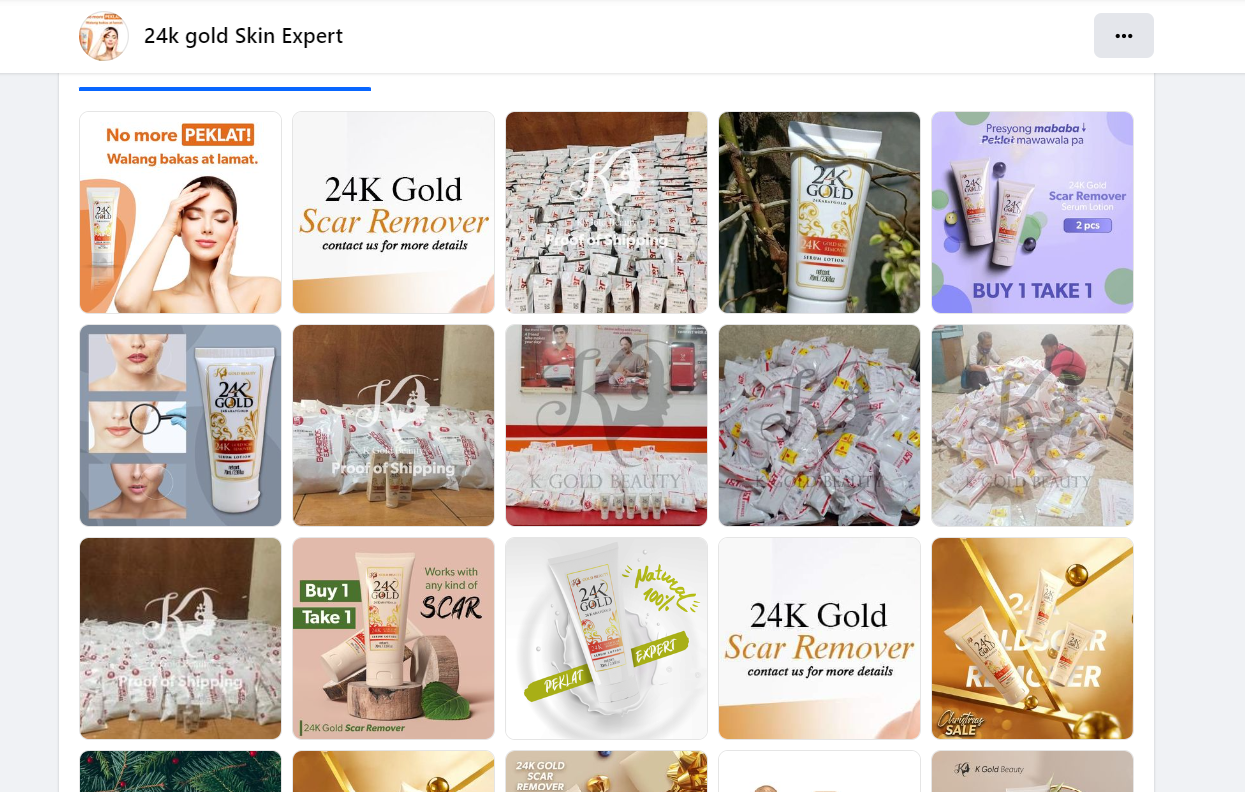Open the gold Christmas Sale photo
Viewport: 1245px width, 792px height.
click(x=1033, y=638)
